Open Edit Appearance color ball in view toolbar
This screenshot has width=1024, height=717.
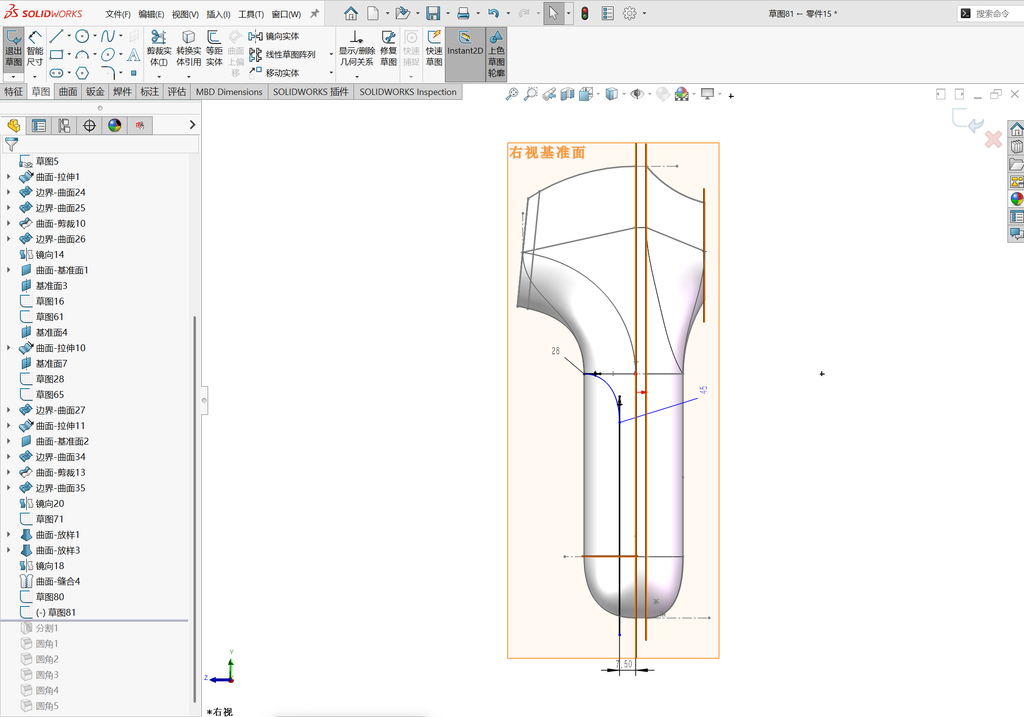tap(682, 95)
